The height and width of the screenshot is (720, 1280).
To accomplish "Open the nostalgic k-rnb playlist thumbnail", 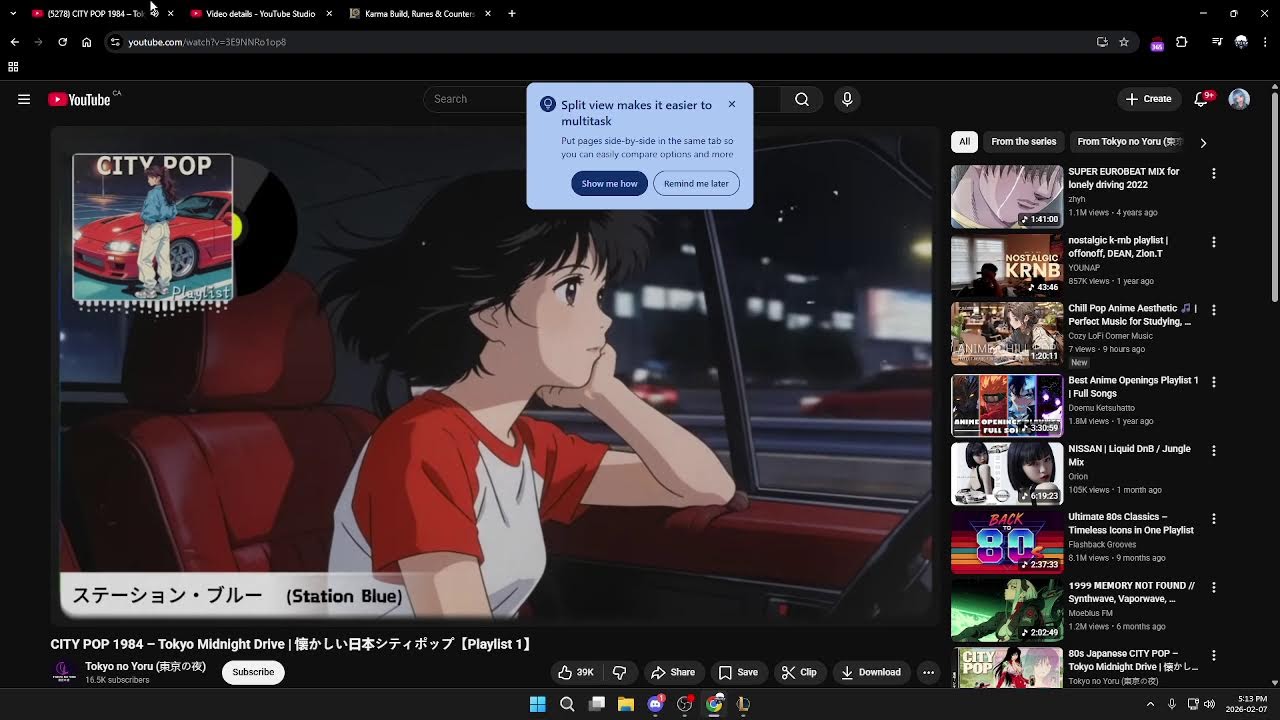I will [x=1007, y=265].
